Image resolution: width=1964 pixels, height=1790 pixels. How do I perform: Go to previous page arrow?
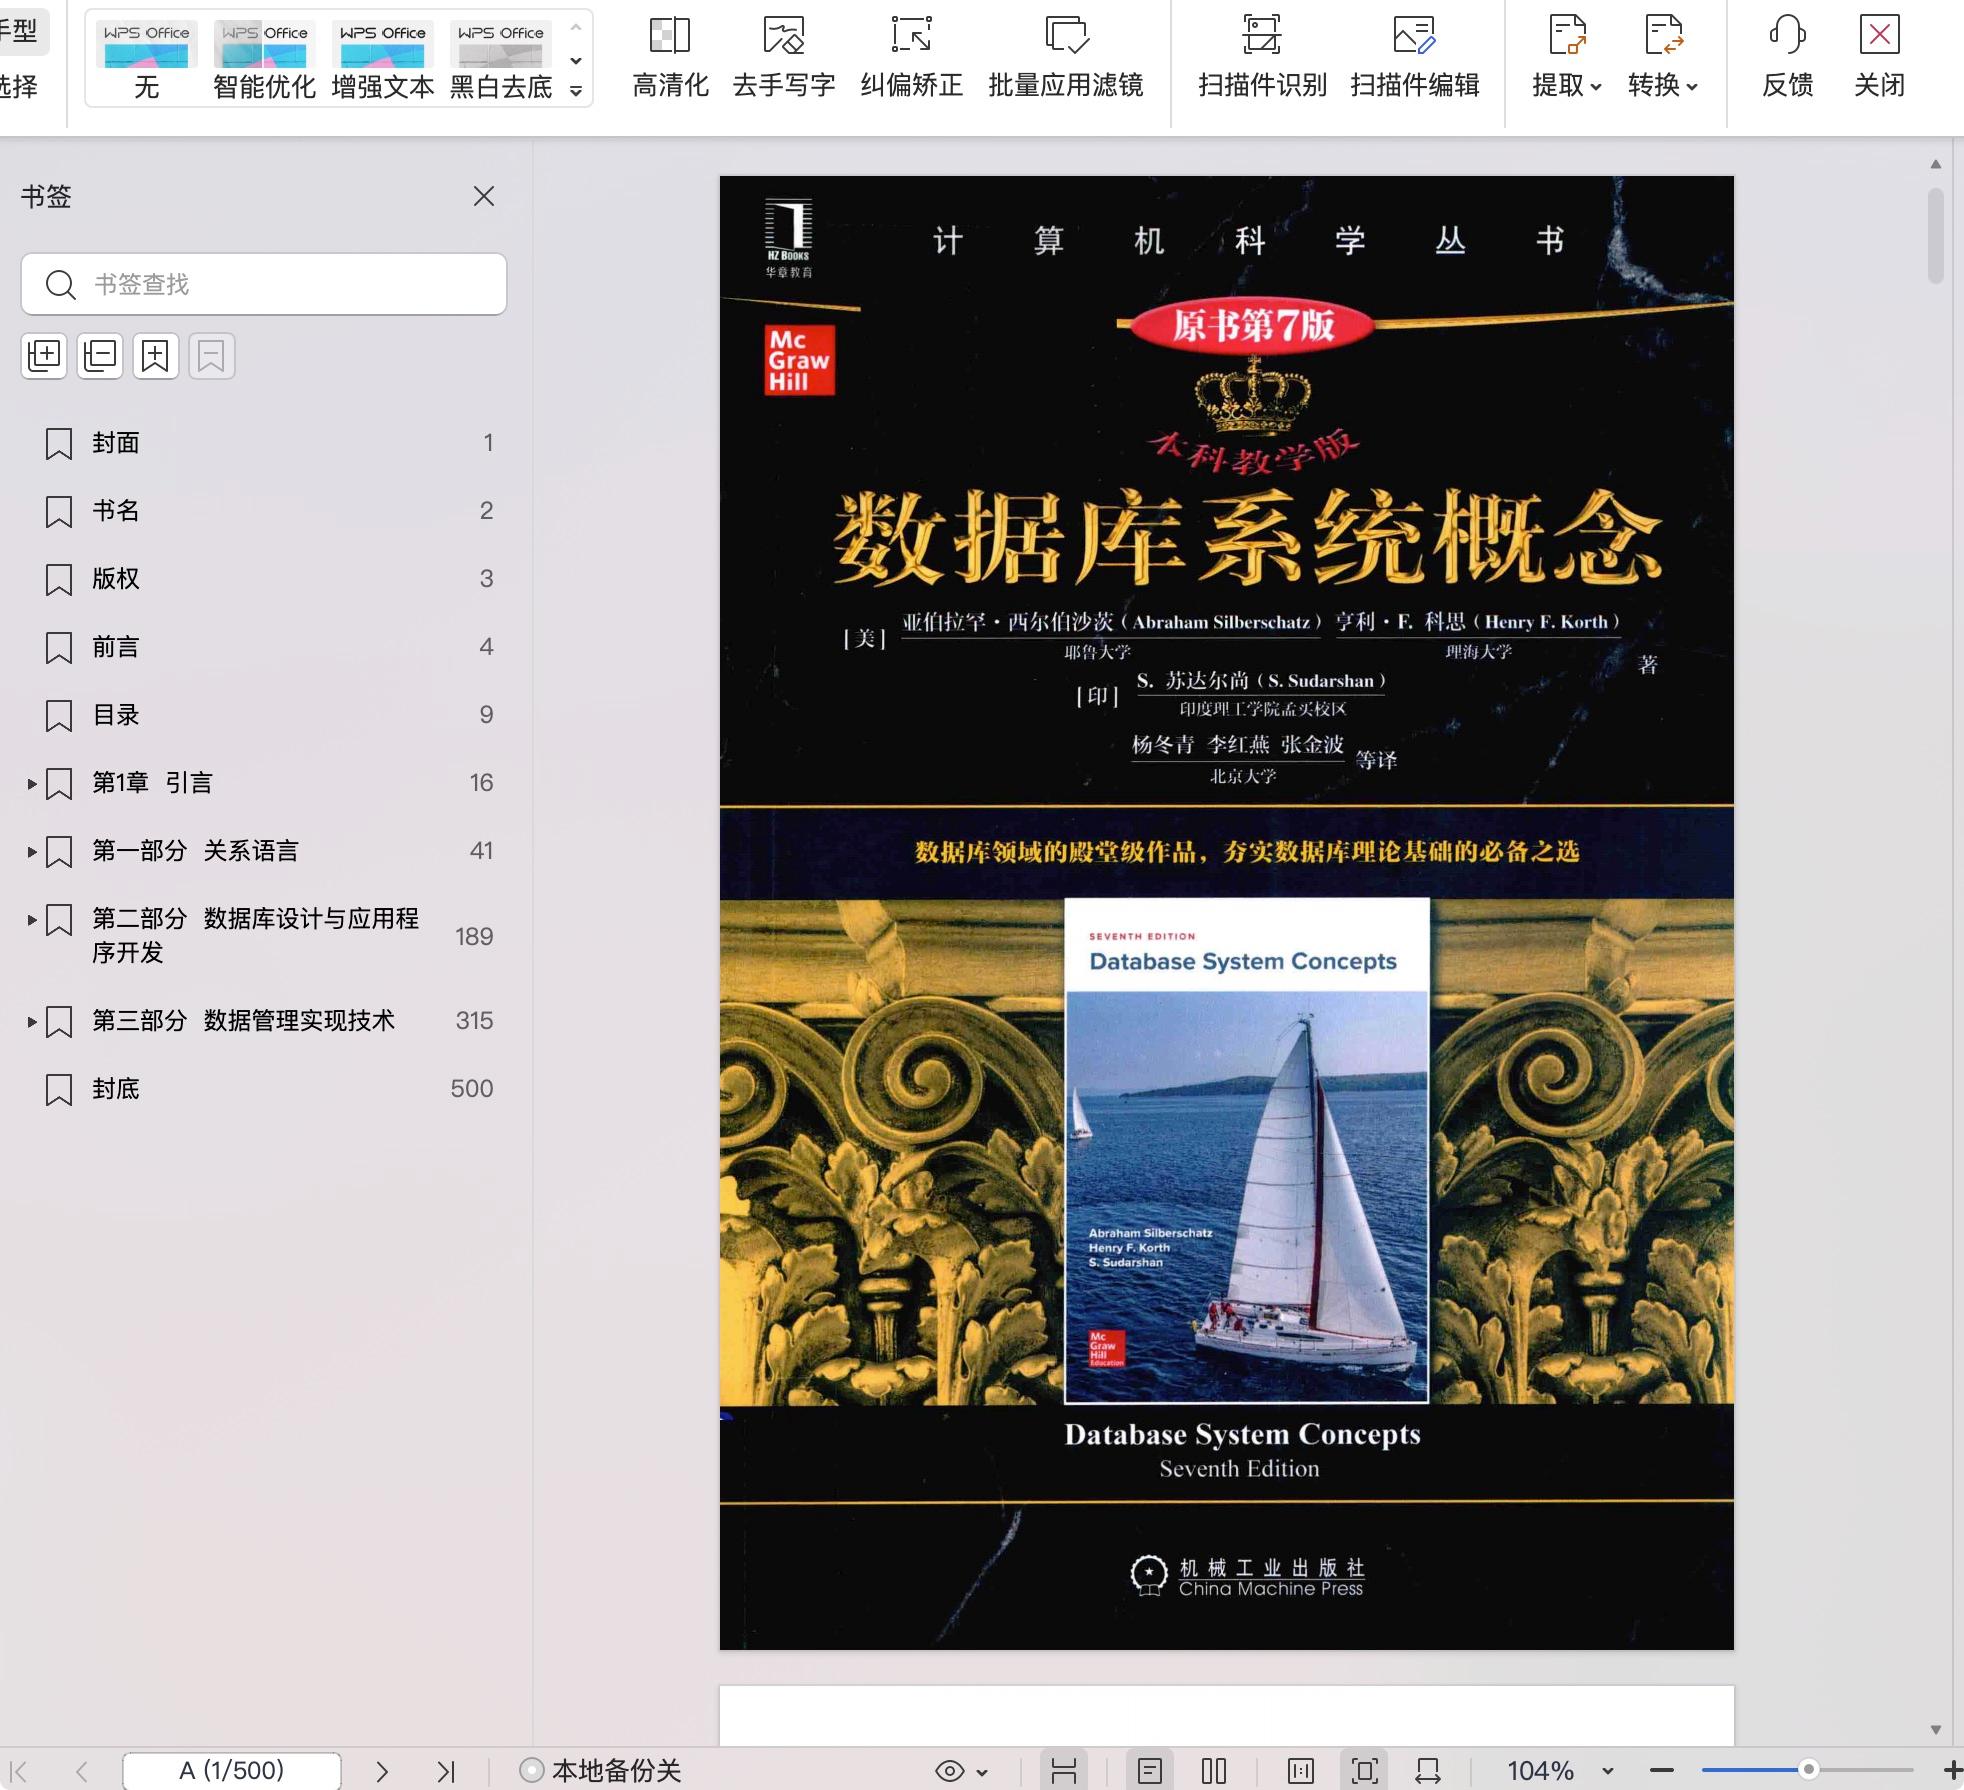pos(81,1771)
